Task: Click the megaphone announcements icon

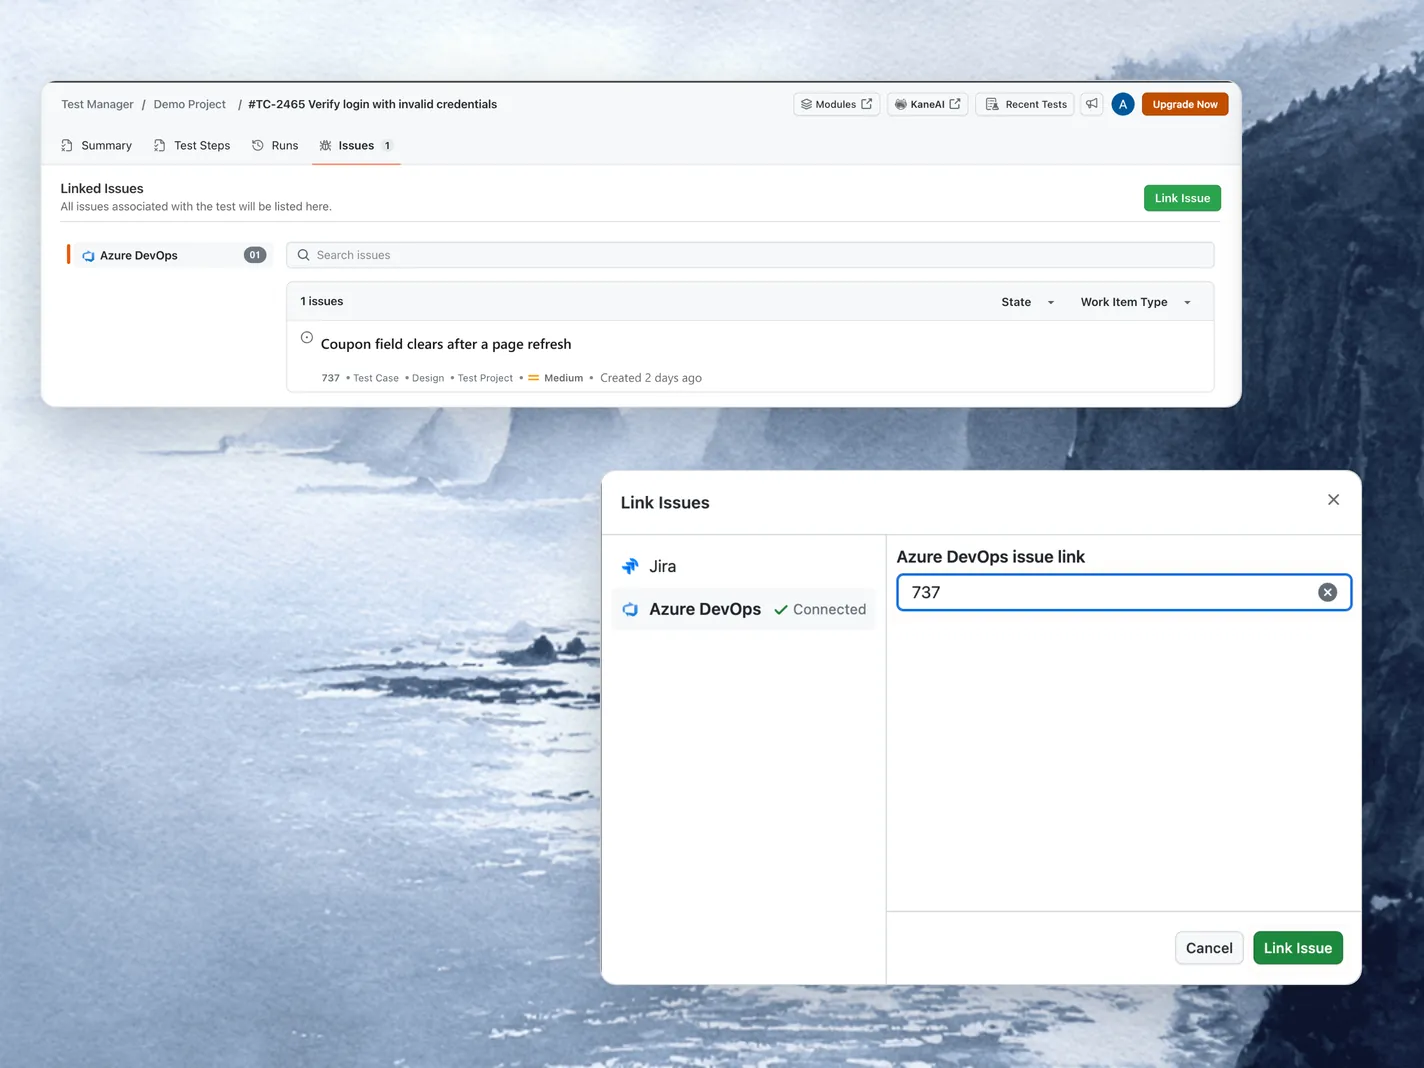Action: click(1092, 104)
